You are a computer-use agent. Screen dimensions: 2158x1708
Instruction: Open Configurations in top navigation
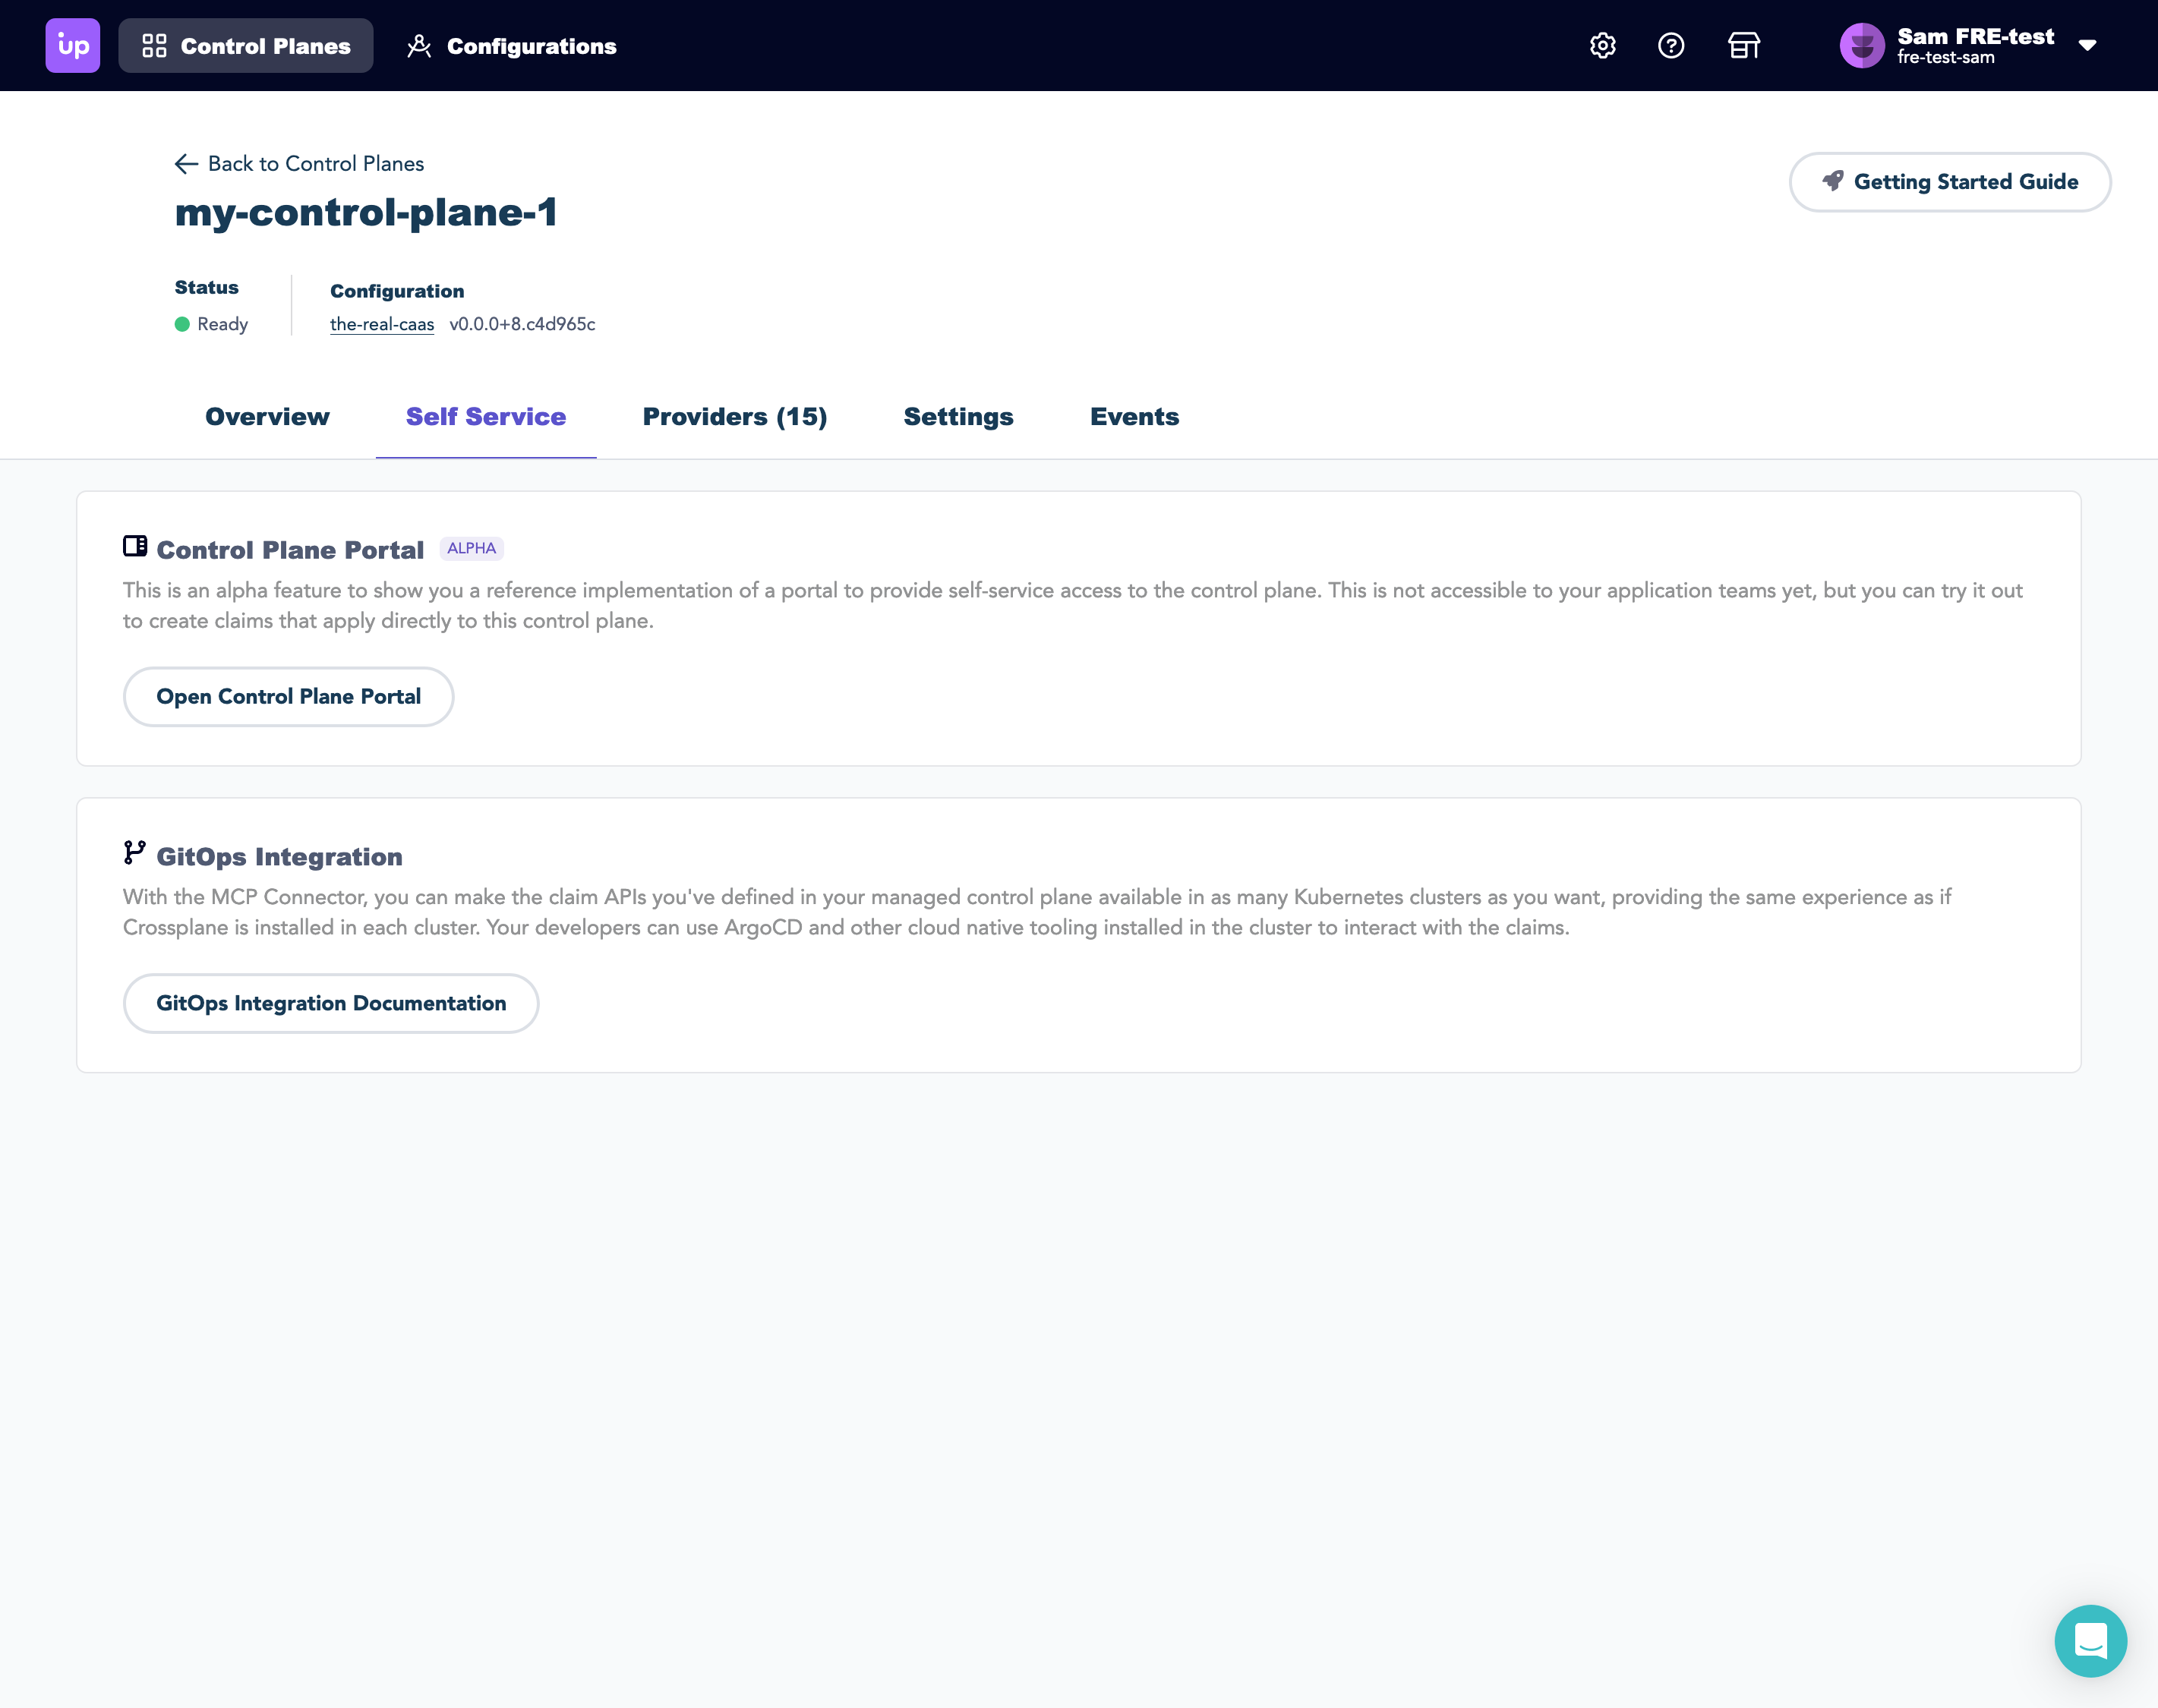[512, 46]
